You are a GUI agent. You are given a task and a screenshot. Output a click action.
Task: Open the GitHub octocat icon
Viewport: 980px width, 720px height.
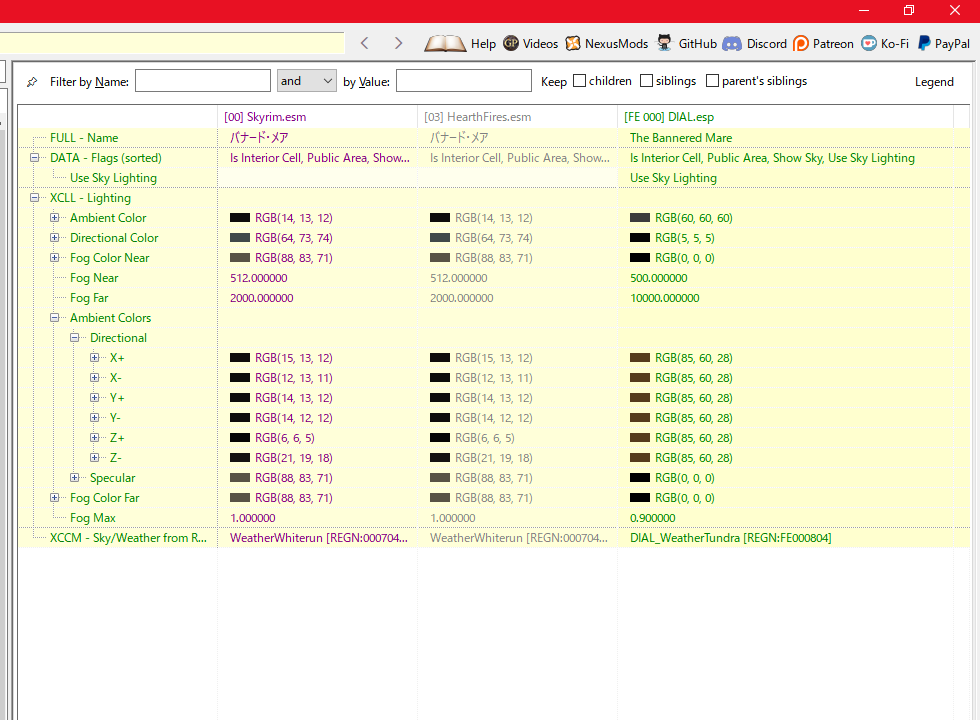pos(664,42)
